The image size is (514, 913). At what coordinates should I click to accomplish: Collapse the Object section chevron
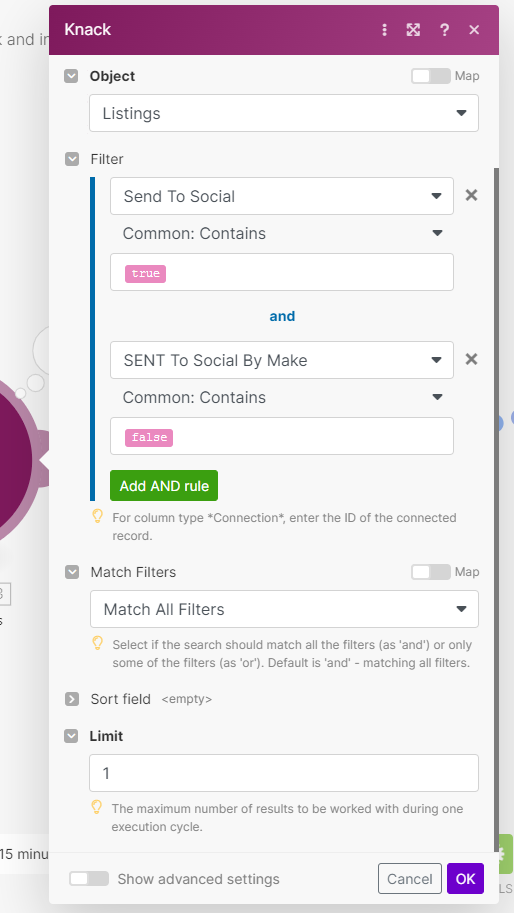[71, 76]
